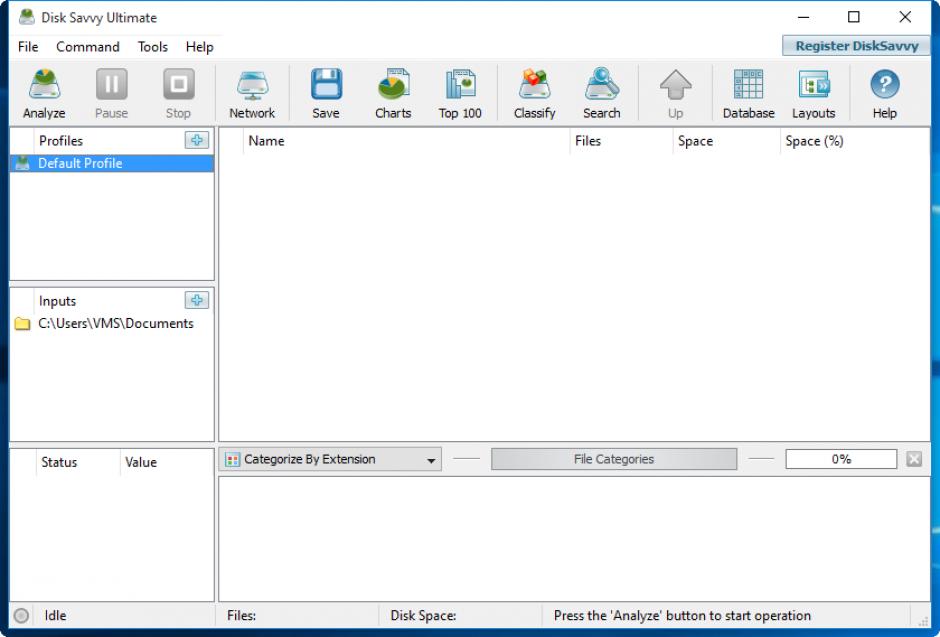The width and height of the screenshot is (940, 637).
Task: Add input directory with plus icon
Action: (x=197, y=300)
